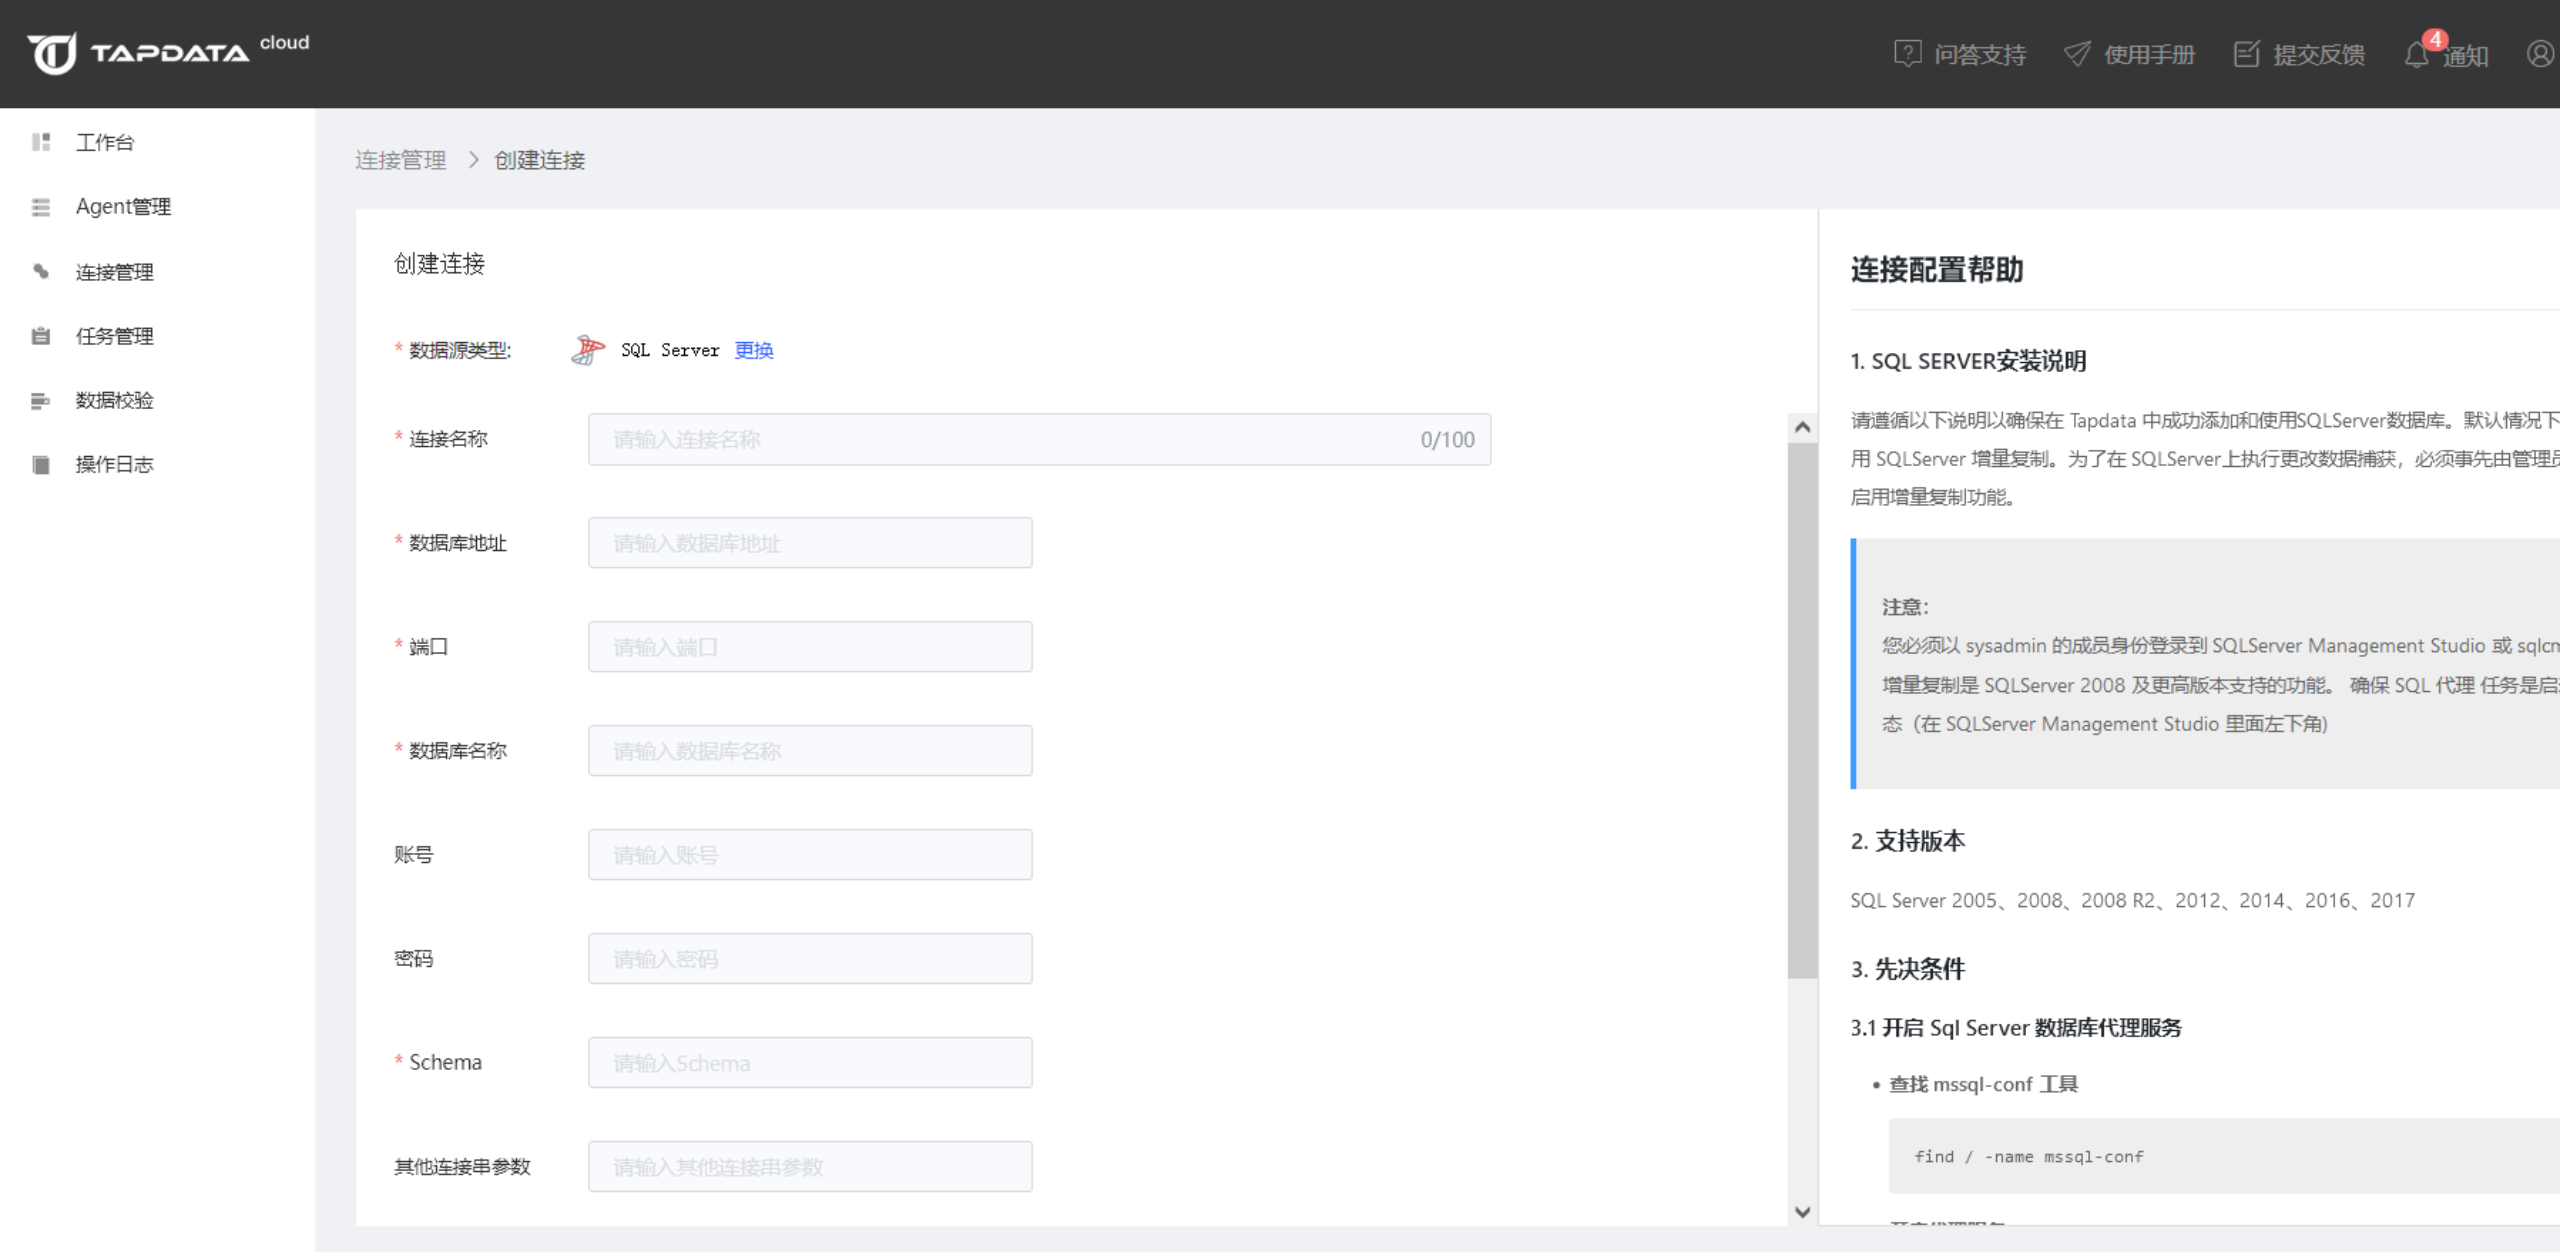Click the 问答支持 help icon
The height and width of the screenshot is (1252, 2560).
[1906, 54]
